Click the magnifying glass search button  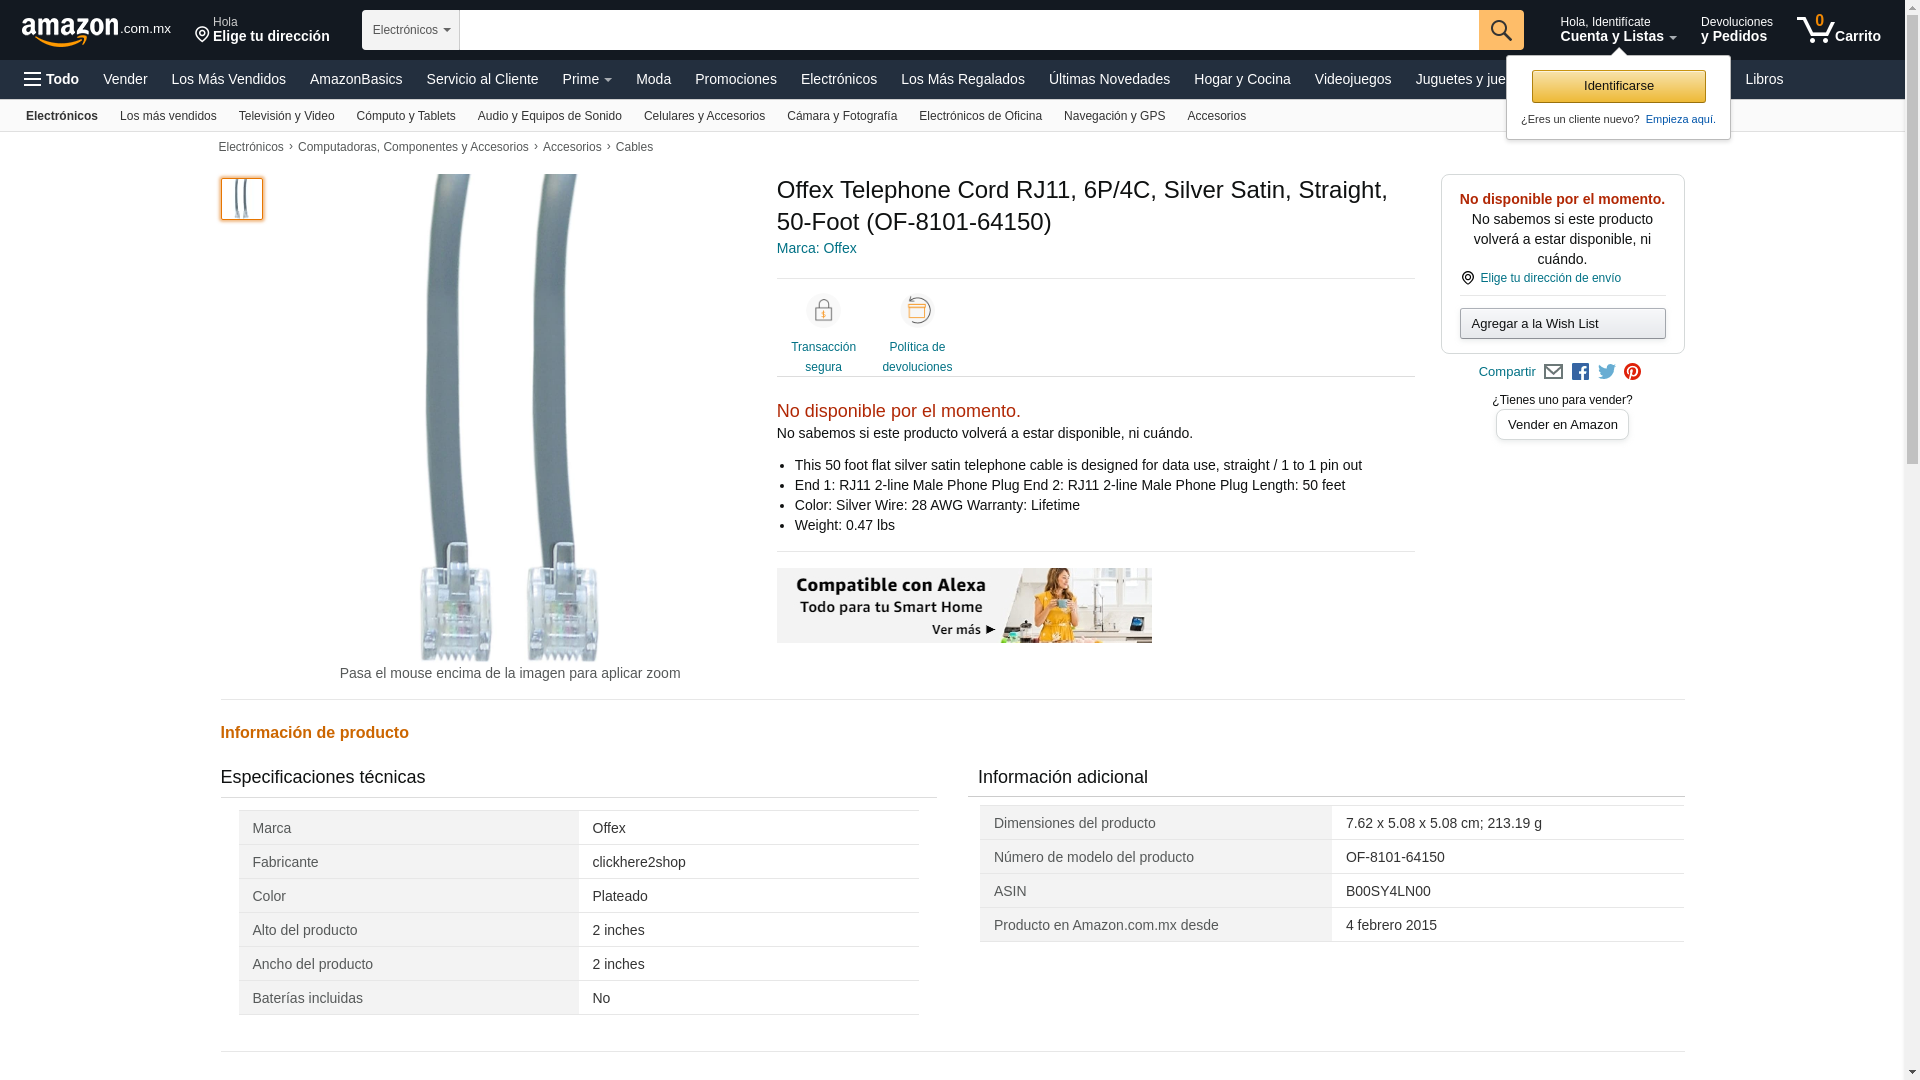(1500, 30)
